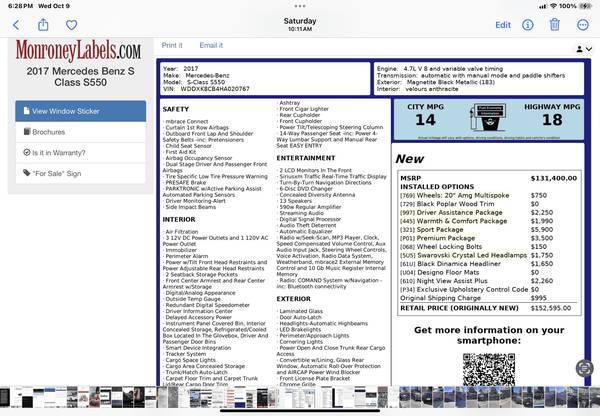Viewport: 600px width, 416px height.
Task: Tap the last thumbnail in filmstrip
Action: tap(595, 397)
